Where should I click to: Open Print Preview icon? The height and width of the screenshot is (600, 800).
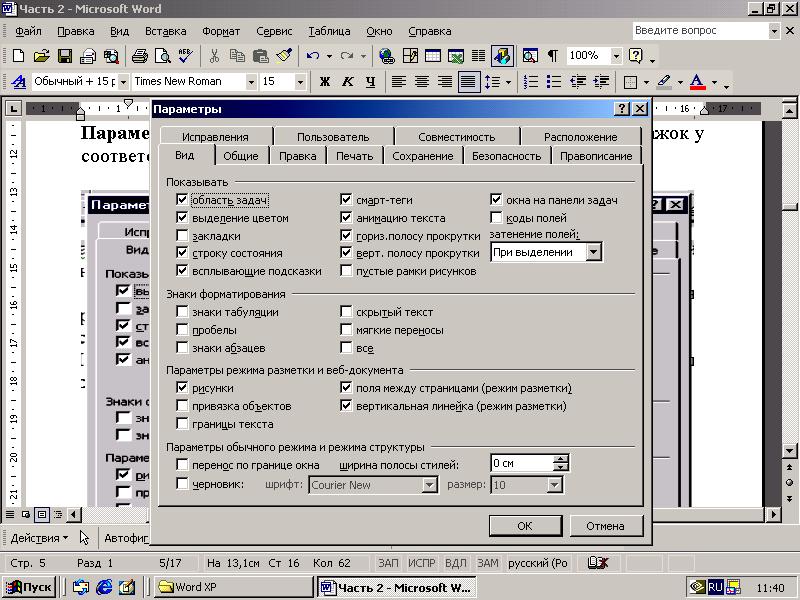[163, 55]
